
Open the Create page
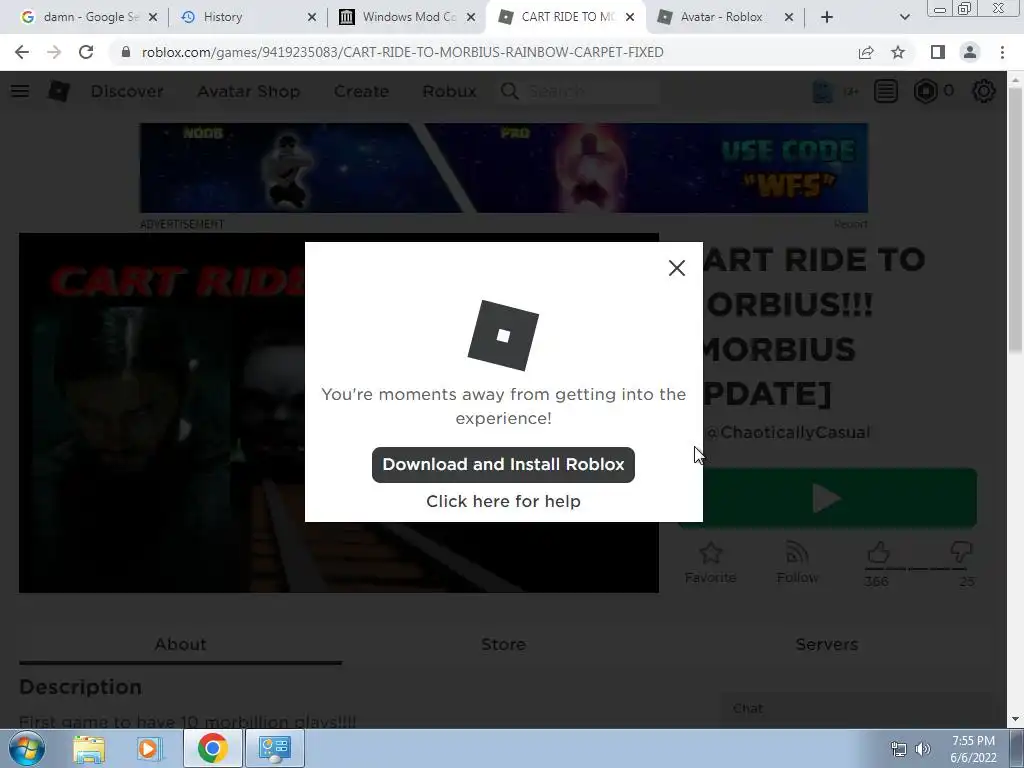(361, 91)
